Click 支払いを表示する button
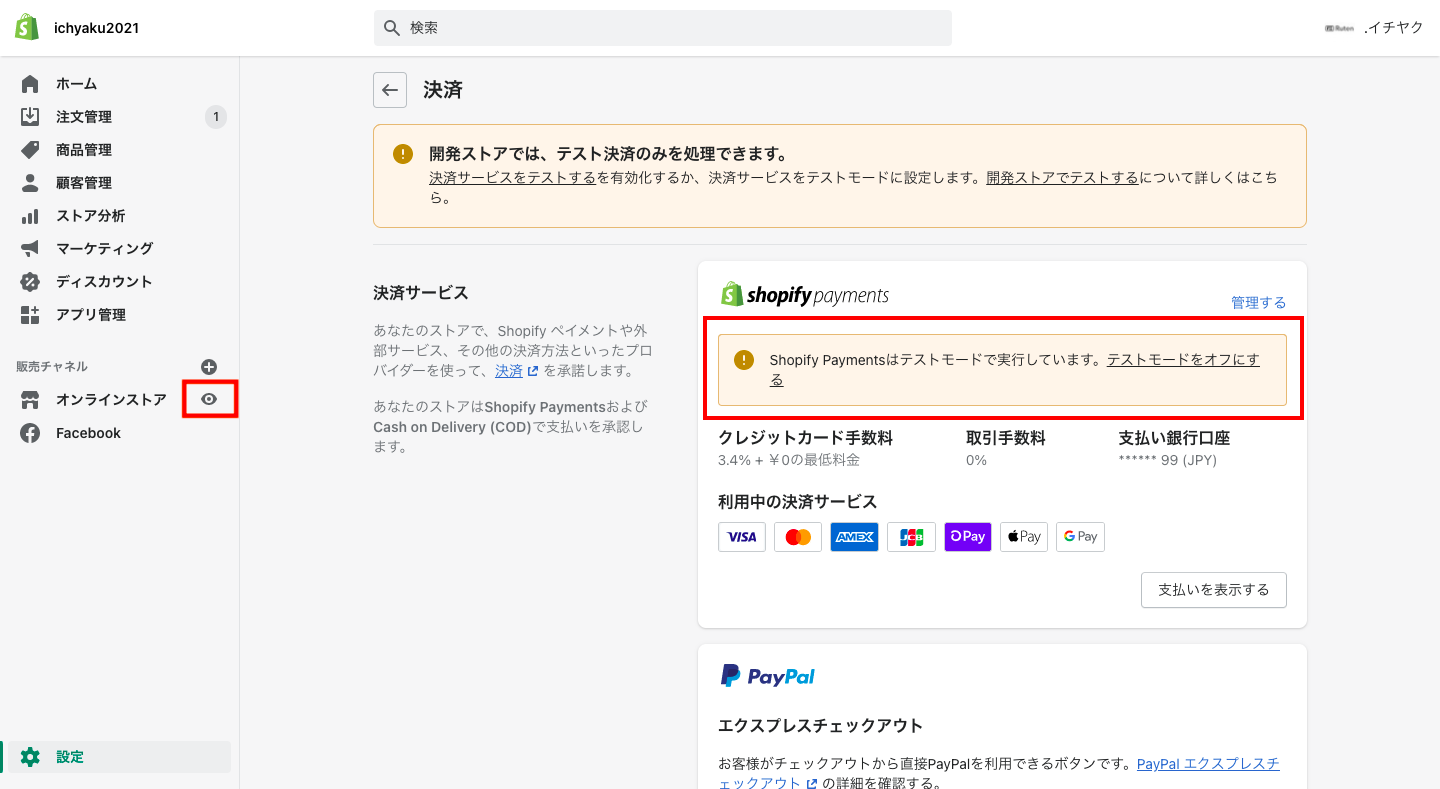This screenshot has height=789, width=1440. [1214, 590]
